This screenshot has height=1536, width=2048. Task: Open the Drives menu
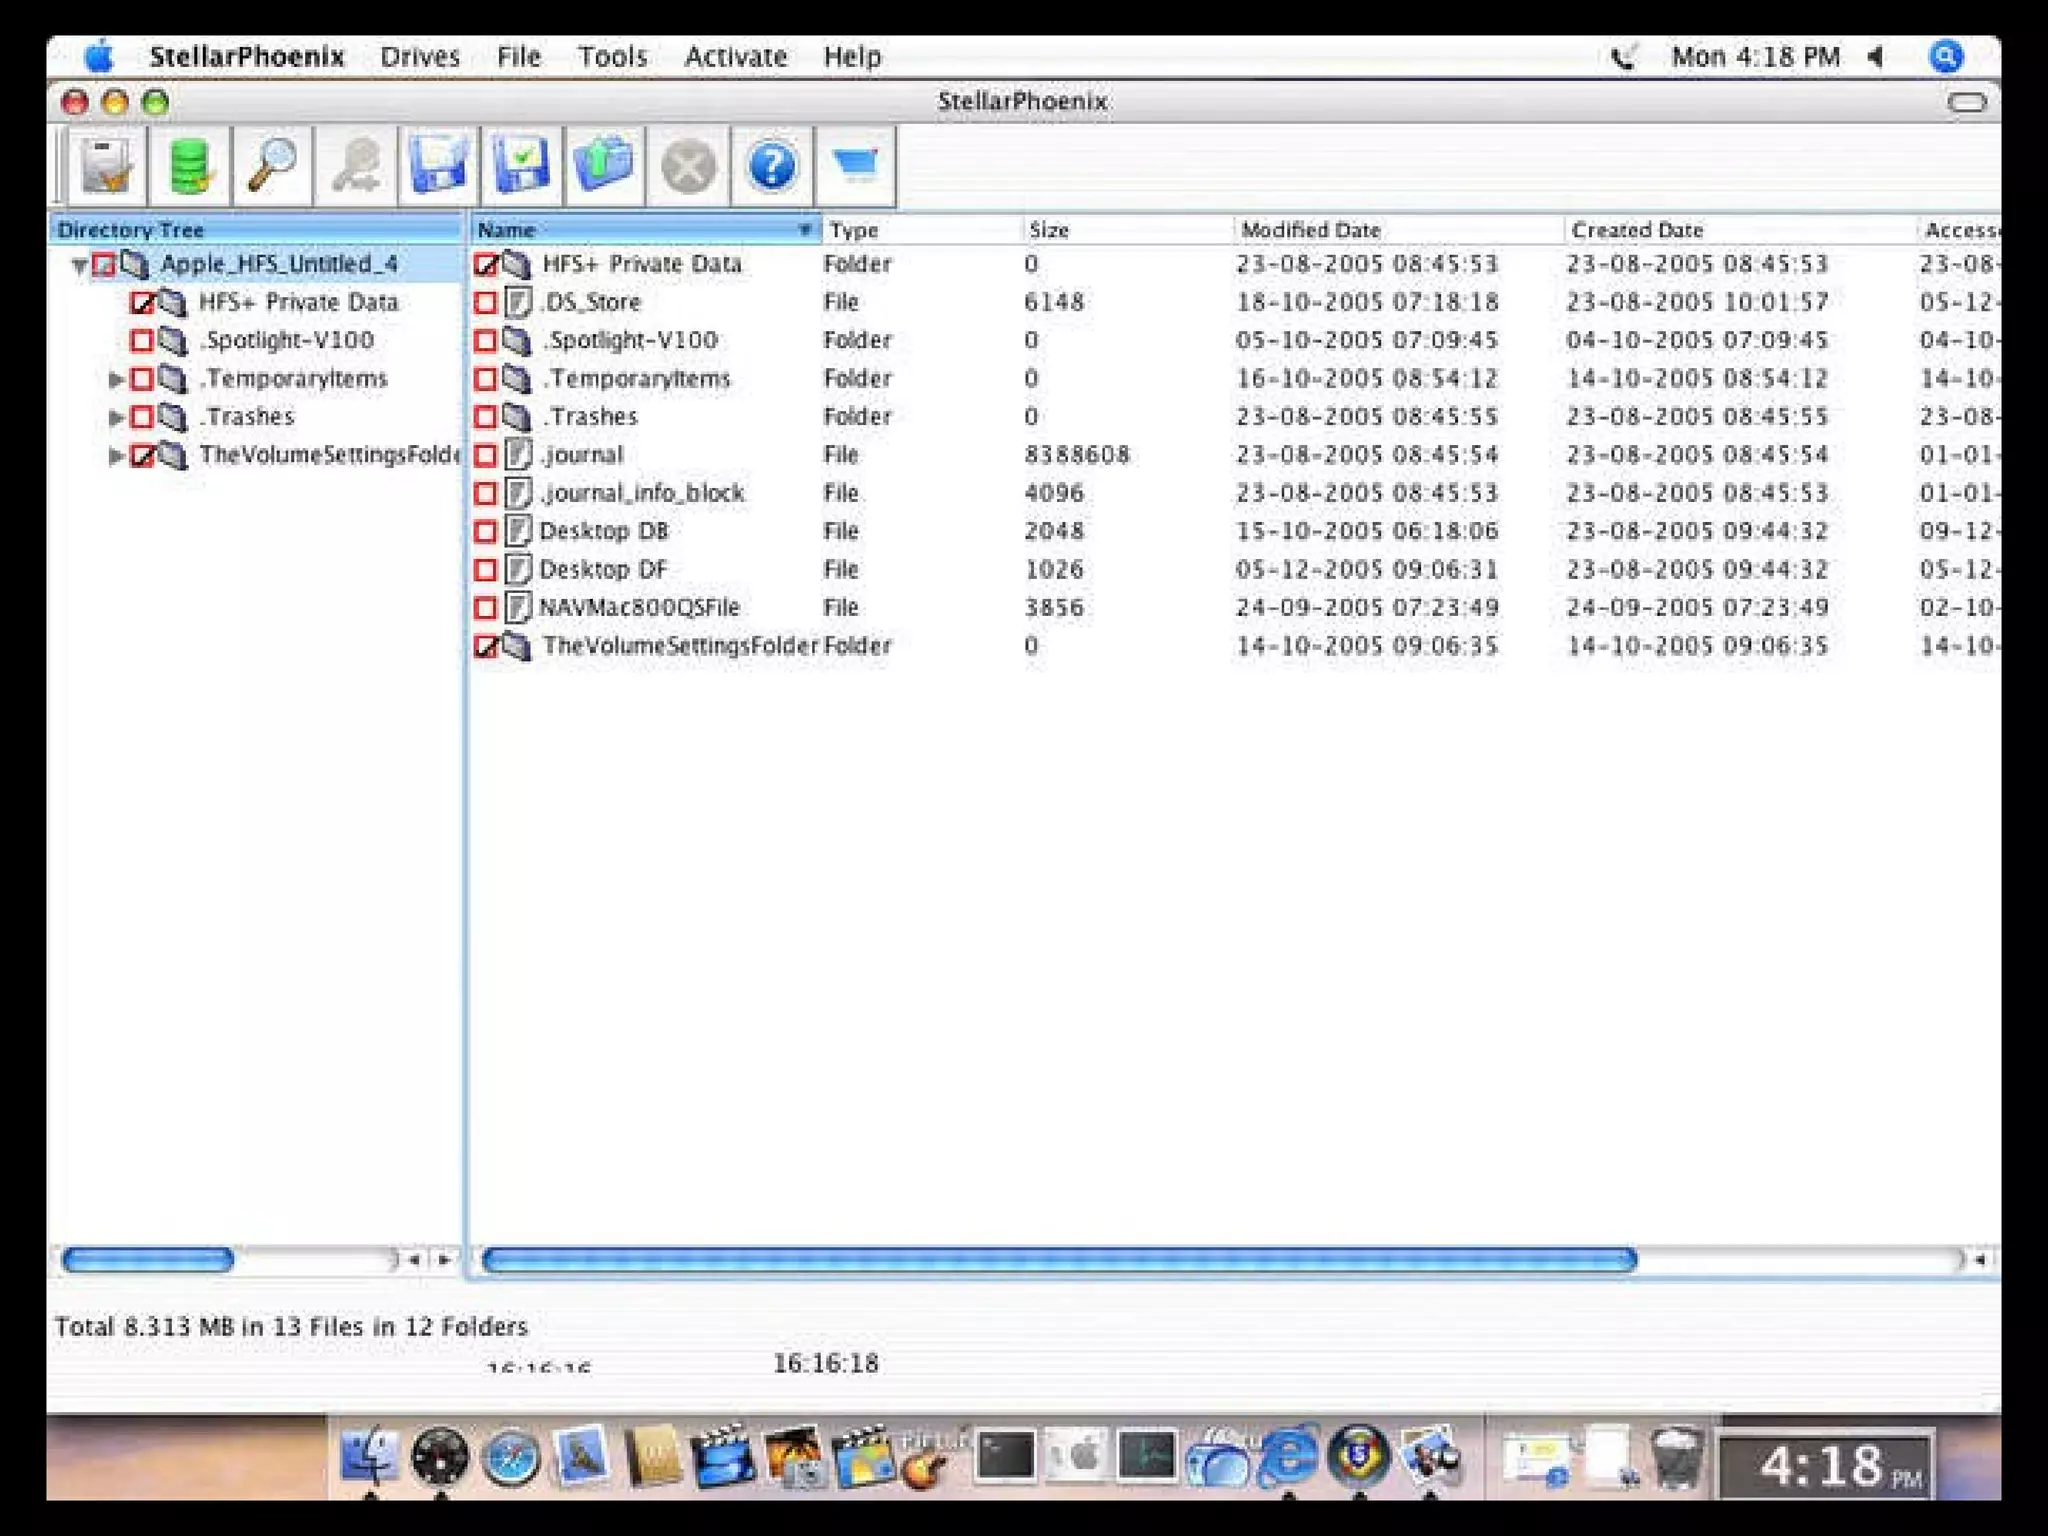[x=420, y=57]
